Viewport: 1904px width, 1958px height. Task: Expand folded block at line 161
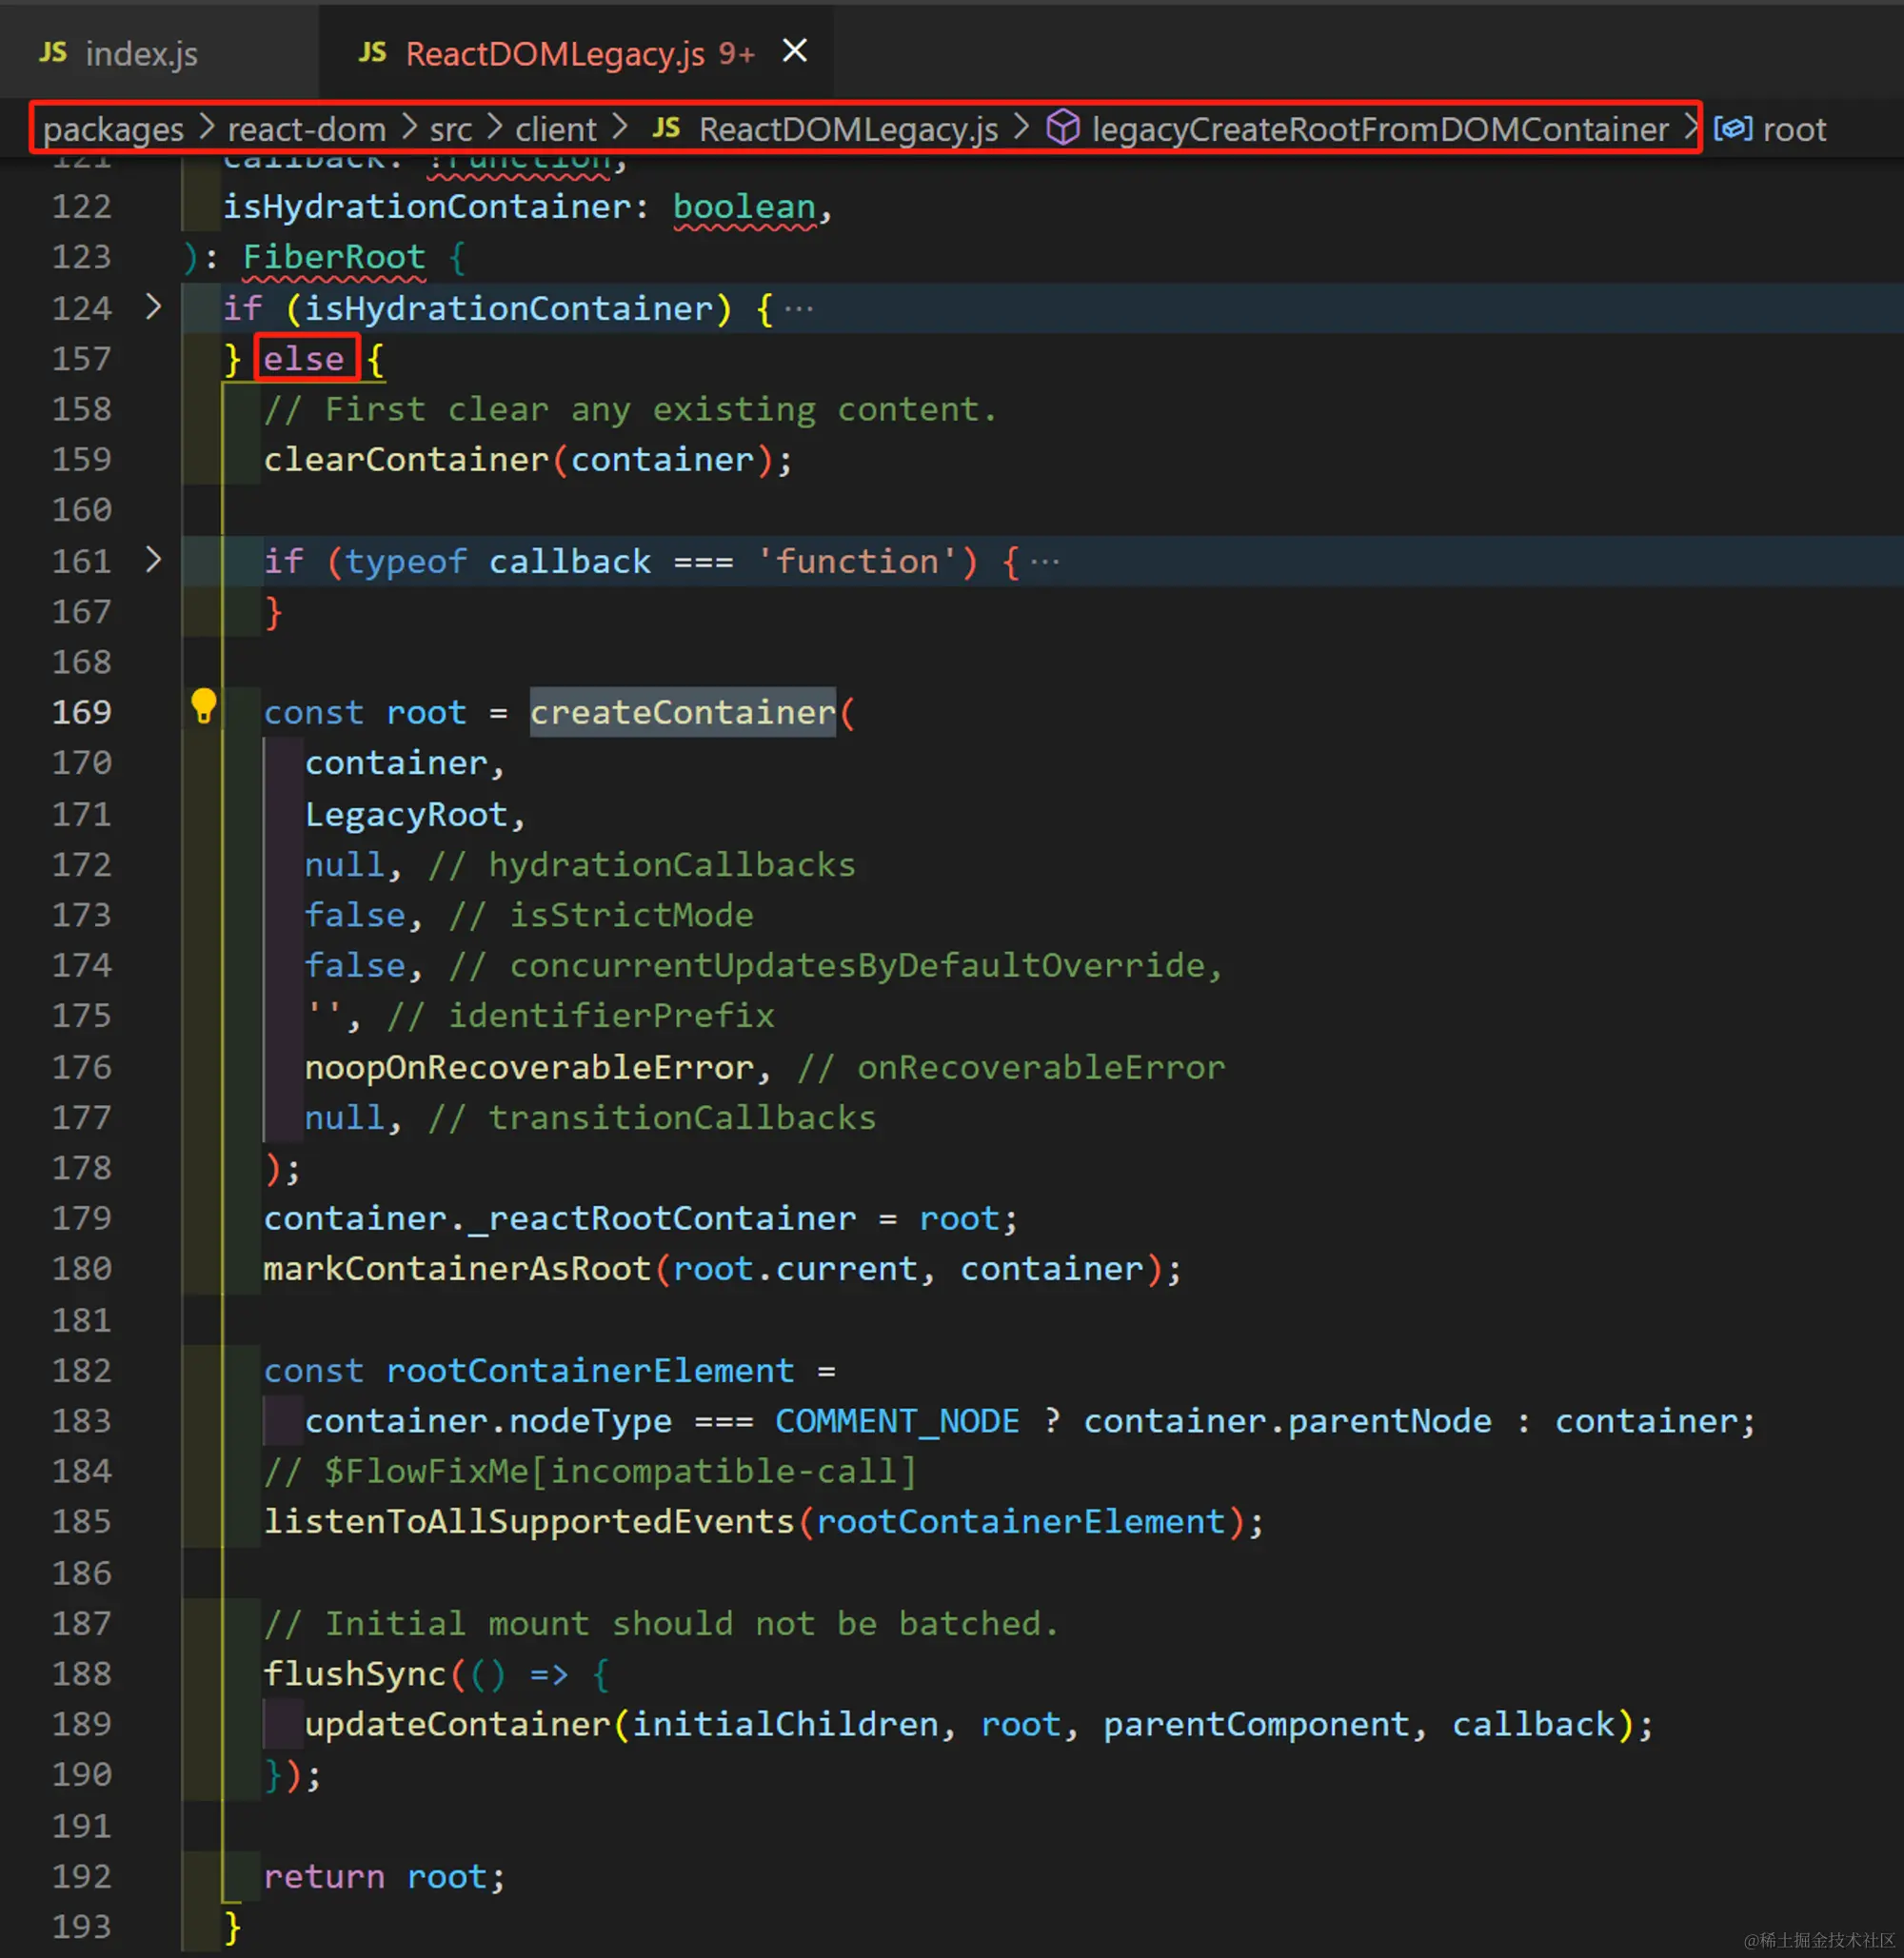click(x=153, y=560)
